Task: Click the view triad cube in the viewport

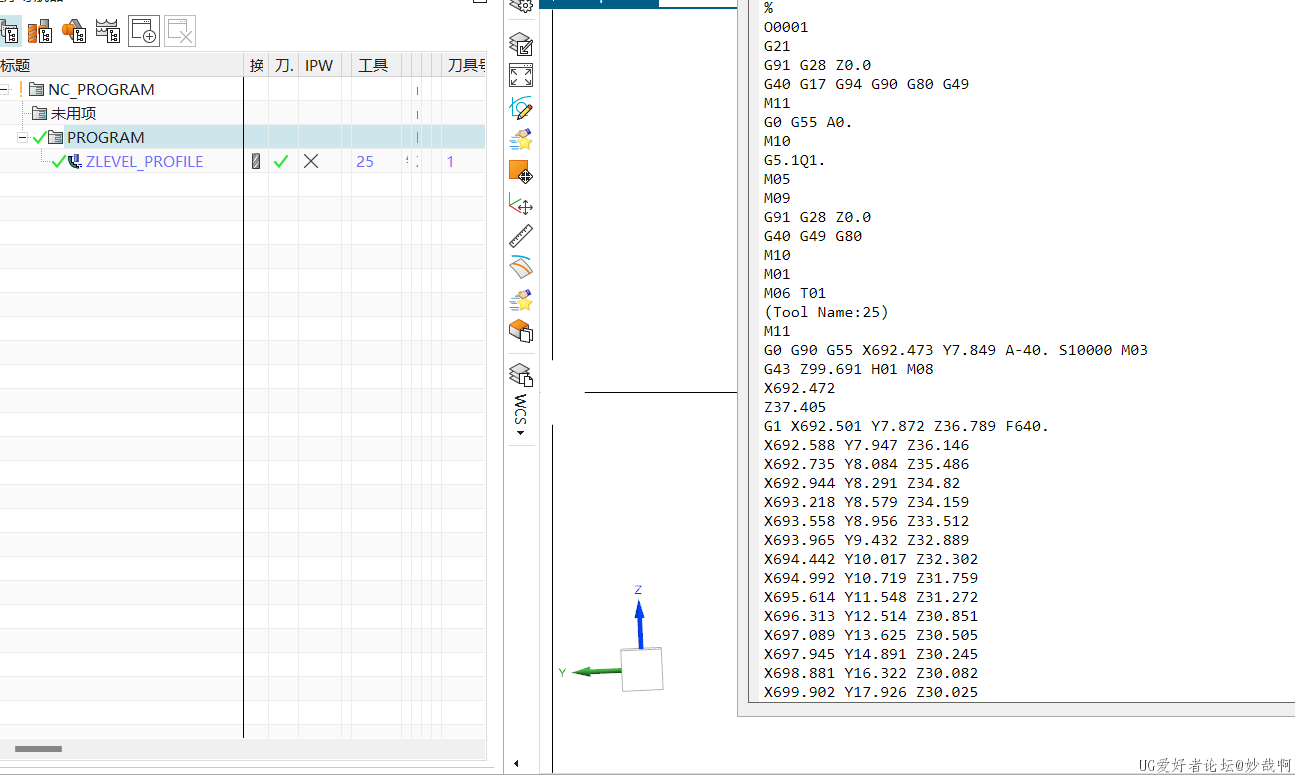Action: [641, 669]
